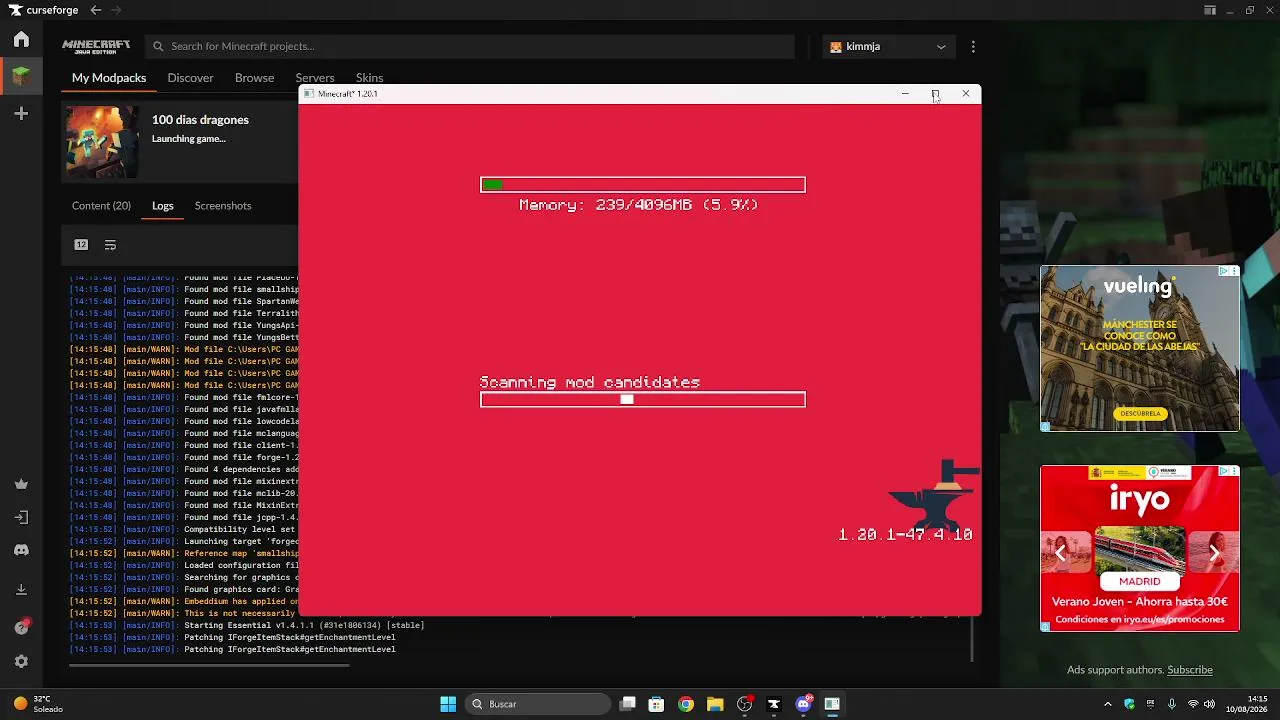Open File Explorer from the taskbar

pyautogui.click(x=715, y=704)
